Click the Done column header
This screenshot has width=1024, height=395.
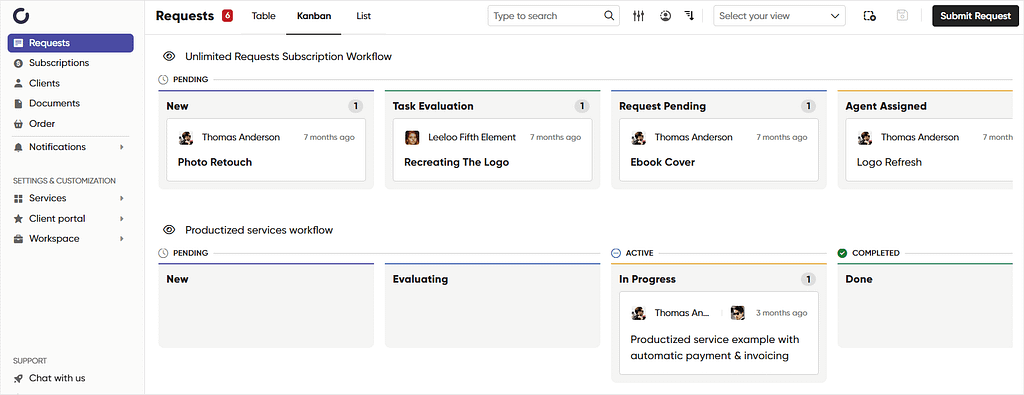(859, 279)
